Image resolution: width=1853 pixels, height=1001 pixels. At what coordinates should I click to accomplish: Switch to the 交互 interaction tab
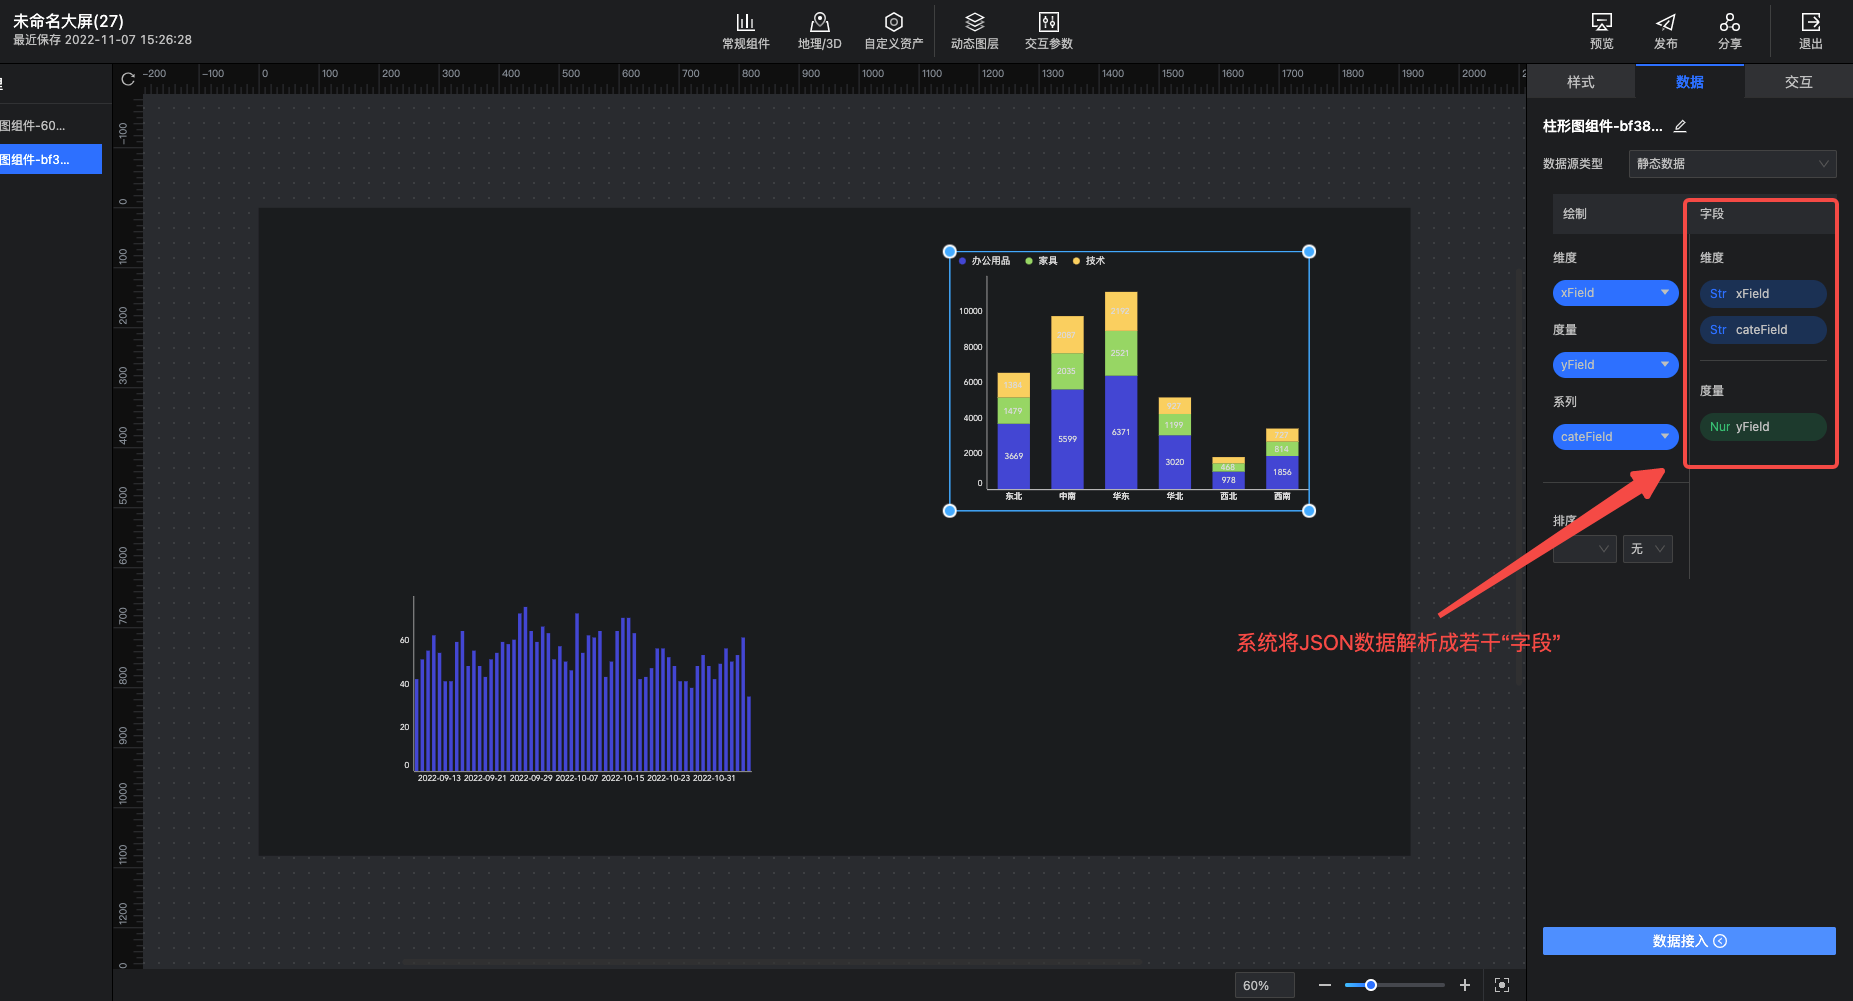pos(1798,82)
